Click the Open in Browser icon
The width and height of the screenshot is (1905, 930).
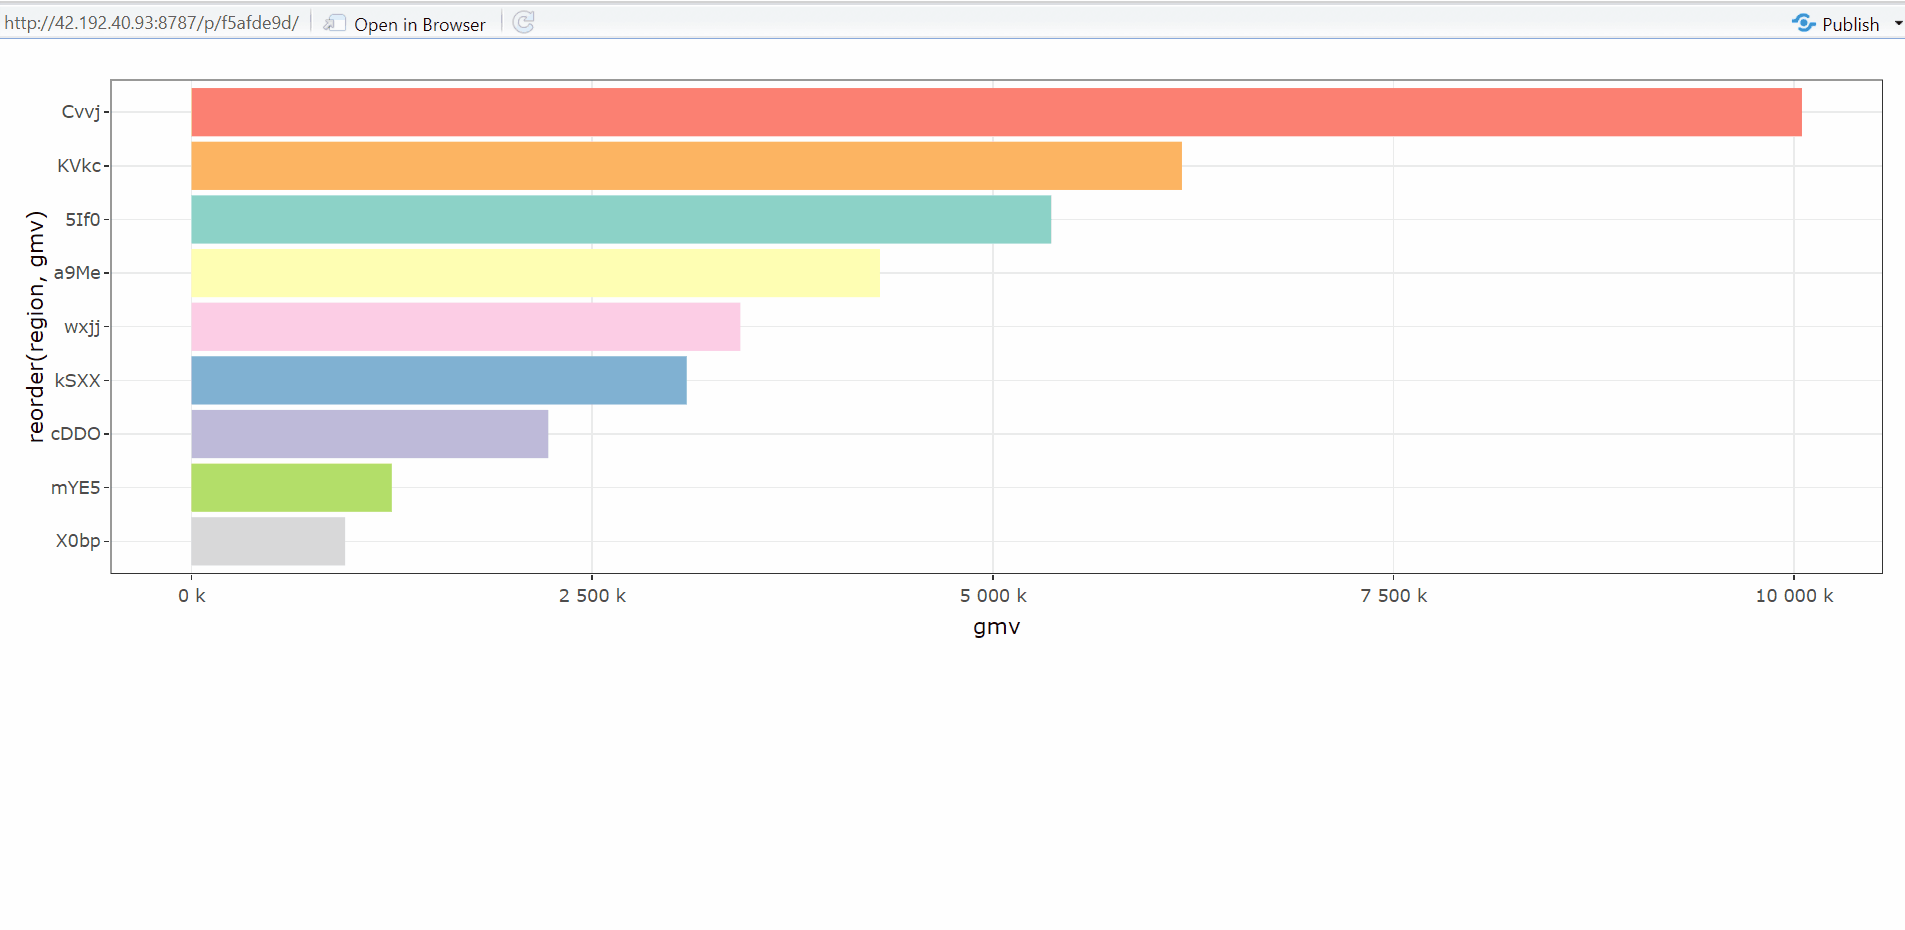(x=335, y=23)
